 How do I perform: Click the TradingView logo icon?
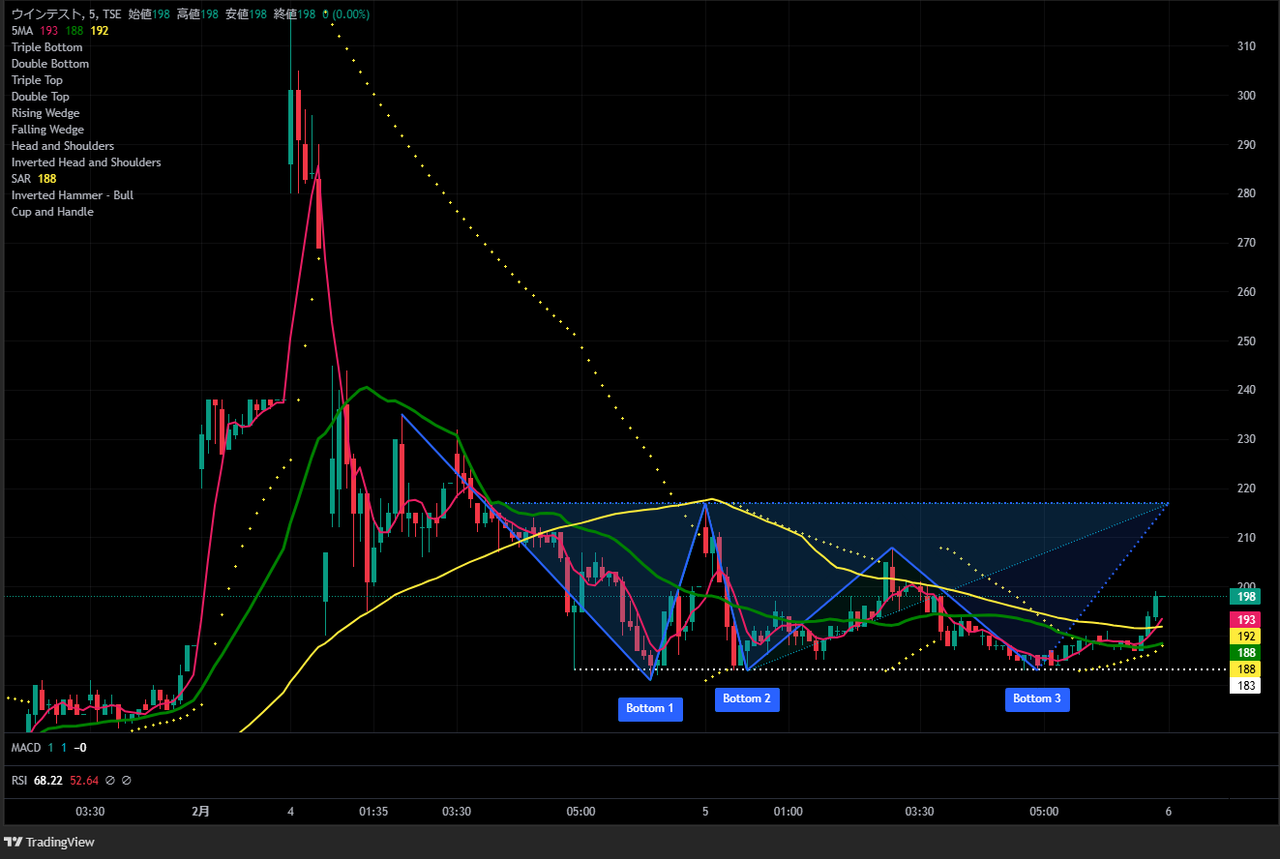coord(14,842)
